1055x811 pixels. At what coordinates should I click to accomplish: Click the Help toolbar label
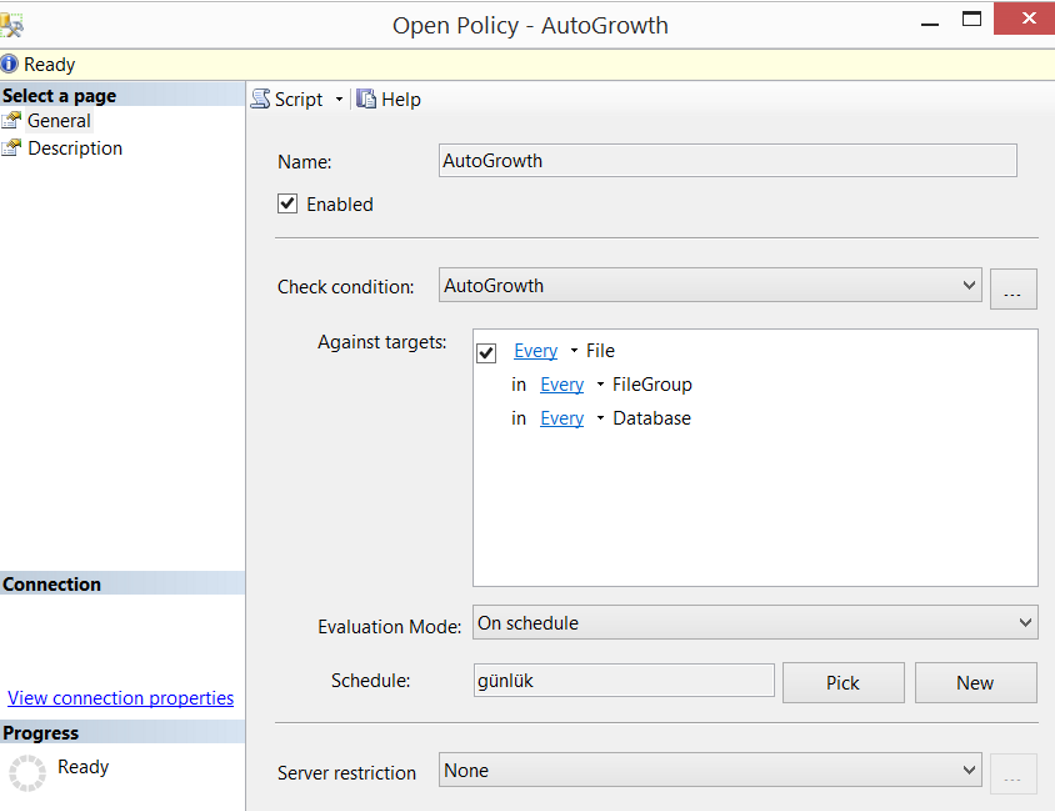pyautogui.click(x=401, y=100)
